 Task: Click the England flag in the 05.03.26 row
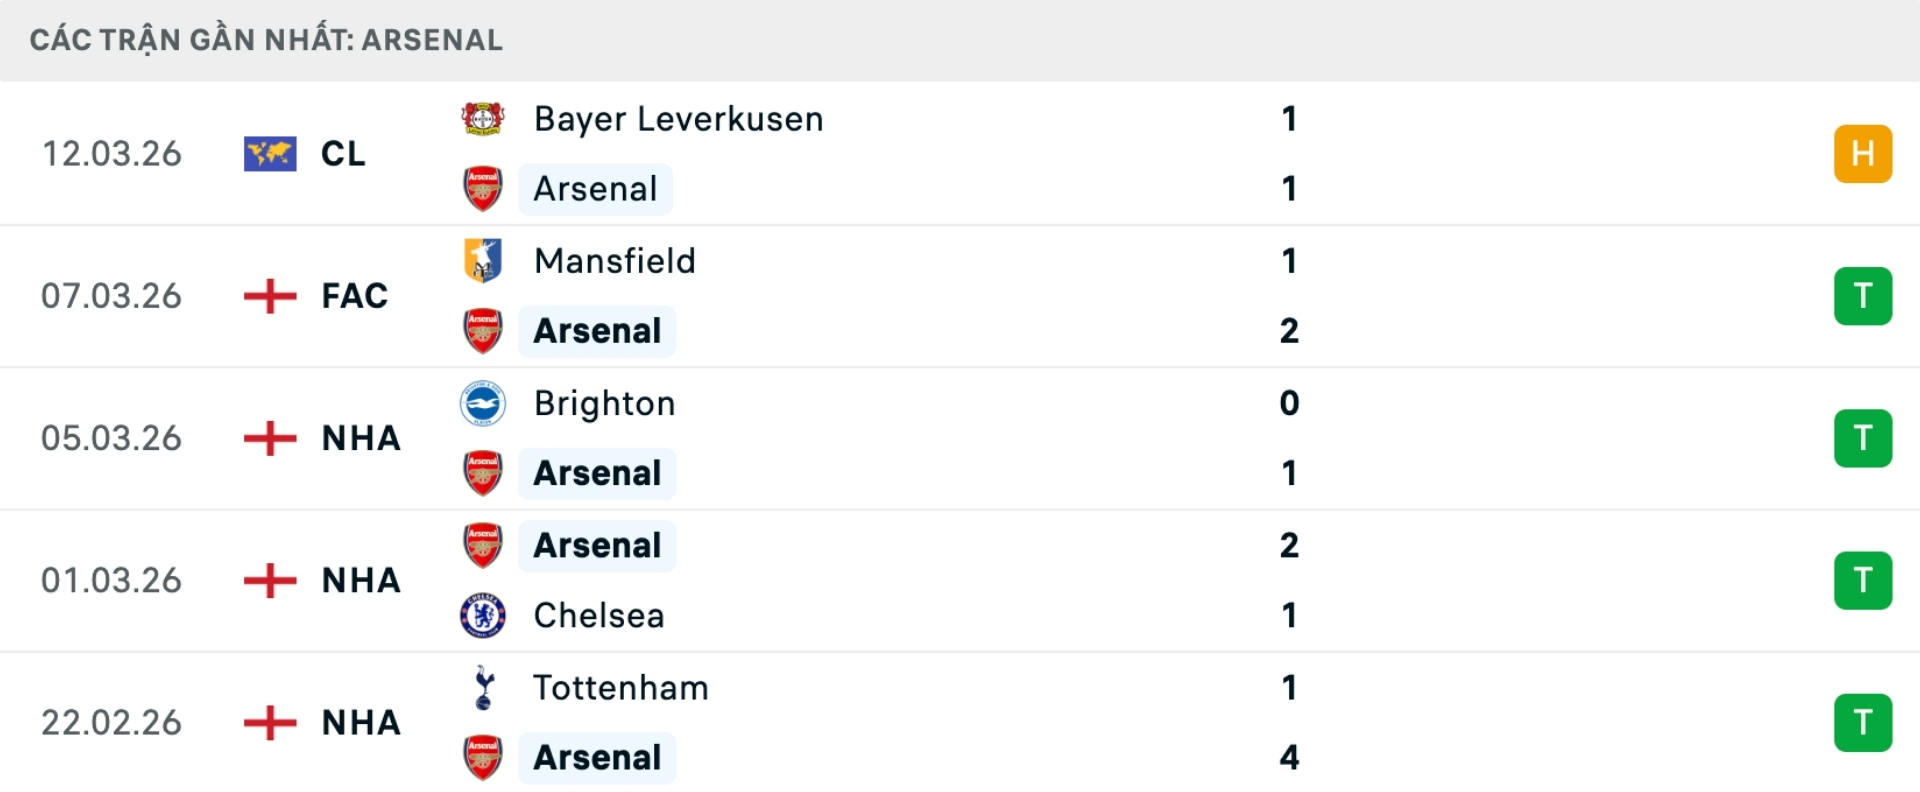tap(270, 438)
